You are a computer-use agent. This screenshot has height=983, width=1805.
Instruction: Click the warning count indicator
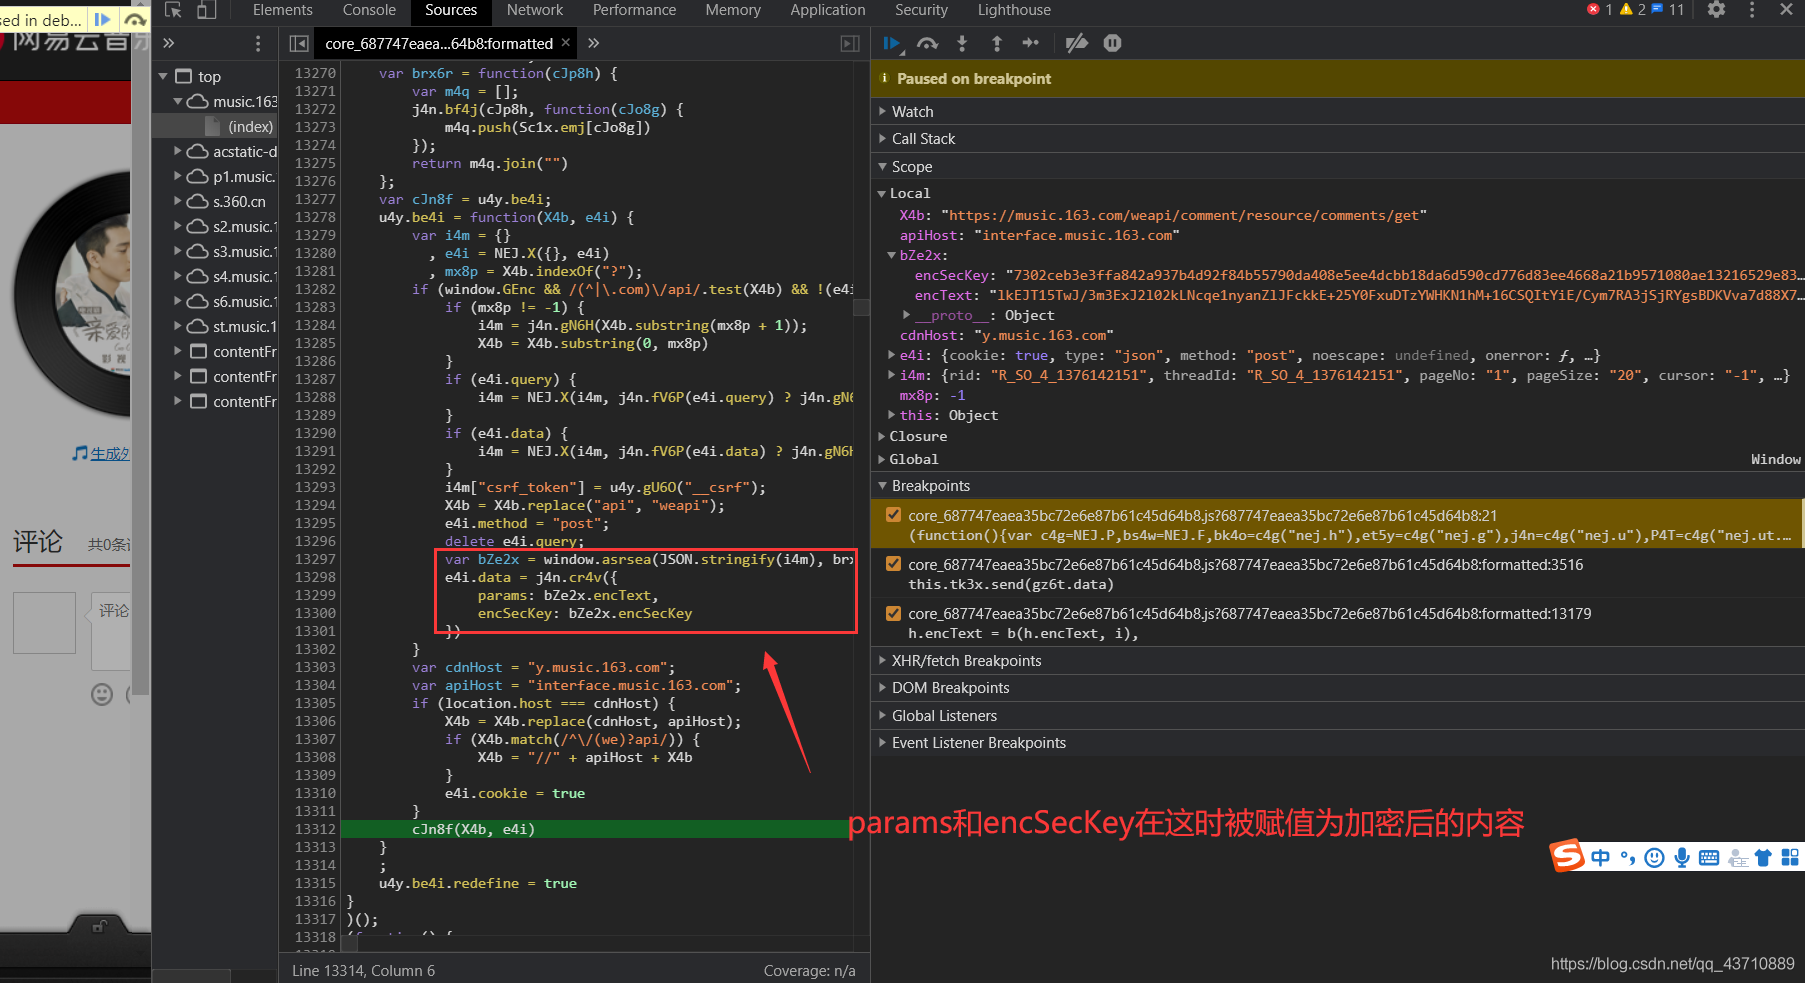pos(1633,10)
